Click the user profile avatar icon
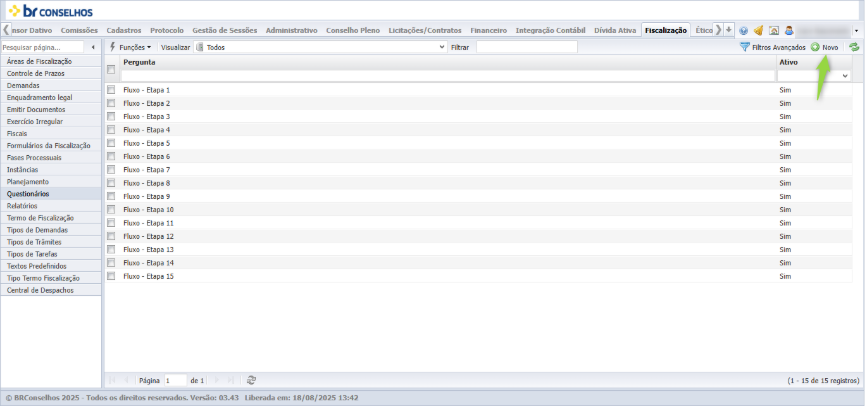865x406 pixels. click(x=789, y=31)
